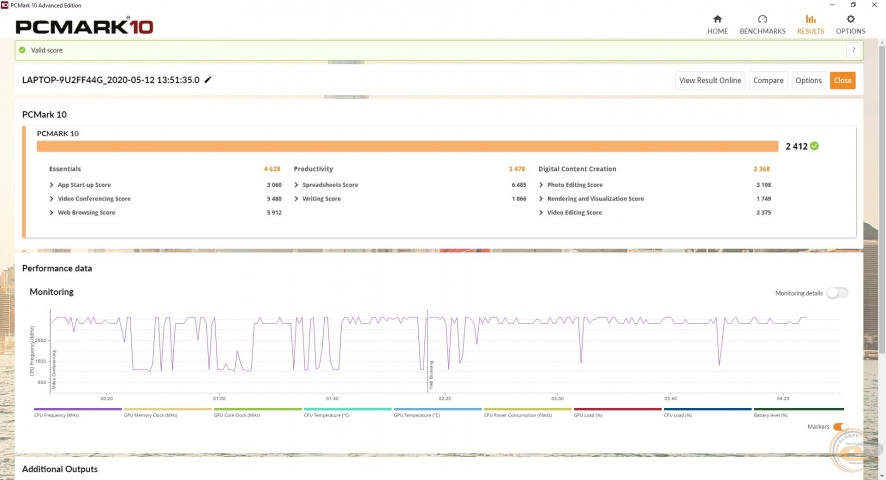Click the Digital Content Creation heading
Image resolution: width=886 pixels, height=480 pixels.
coord(577,169)
